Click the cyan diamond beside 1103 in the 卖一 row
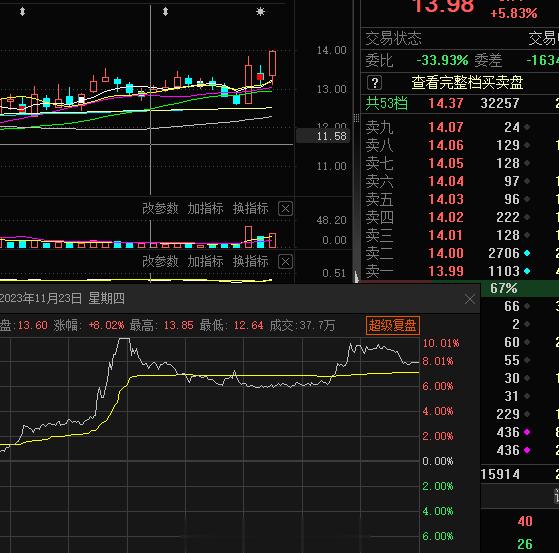559x553 pixels. [x=527, y=271]
